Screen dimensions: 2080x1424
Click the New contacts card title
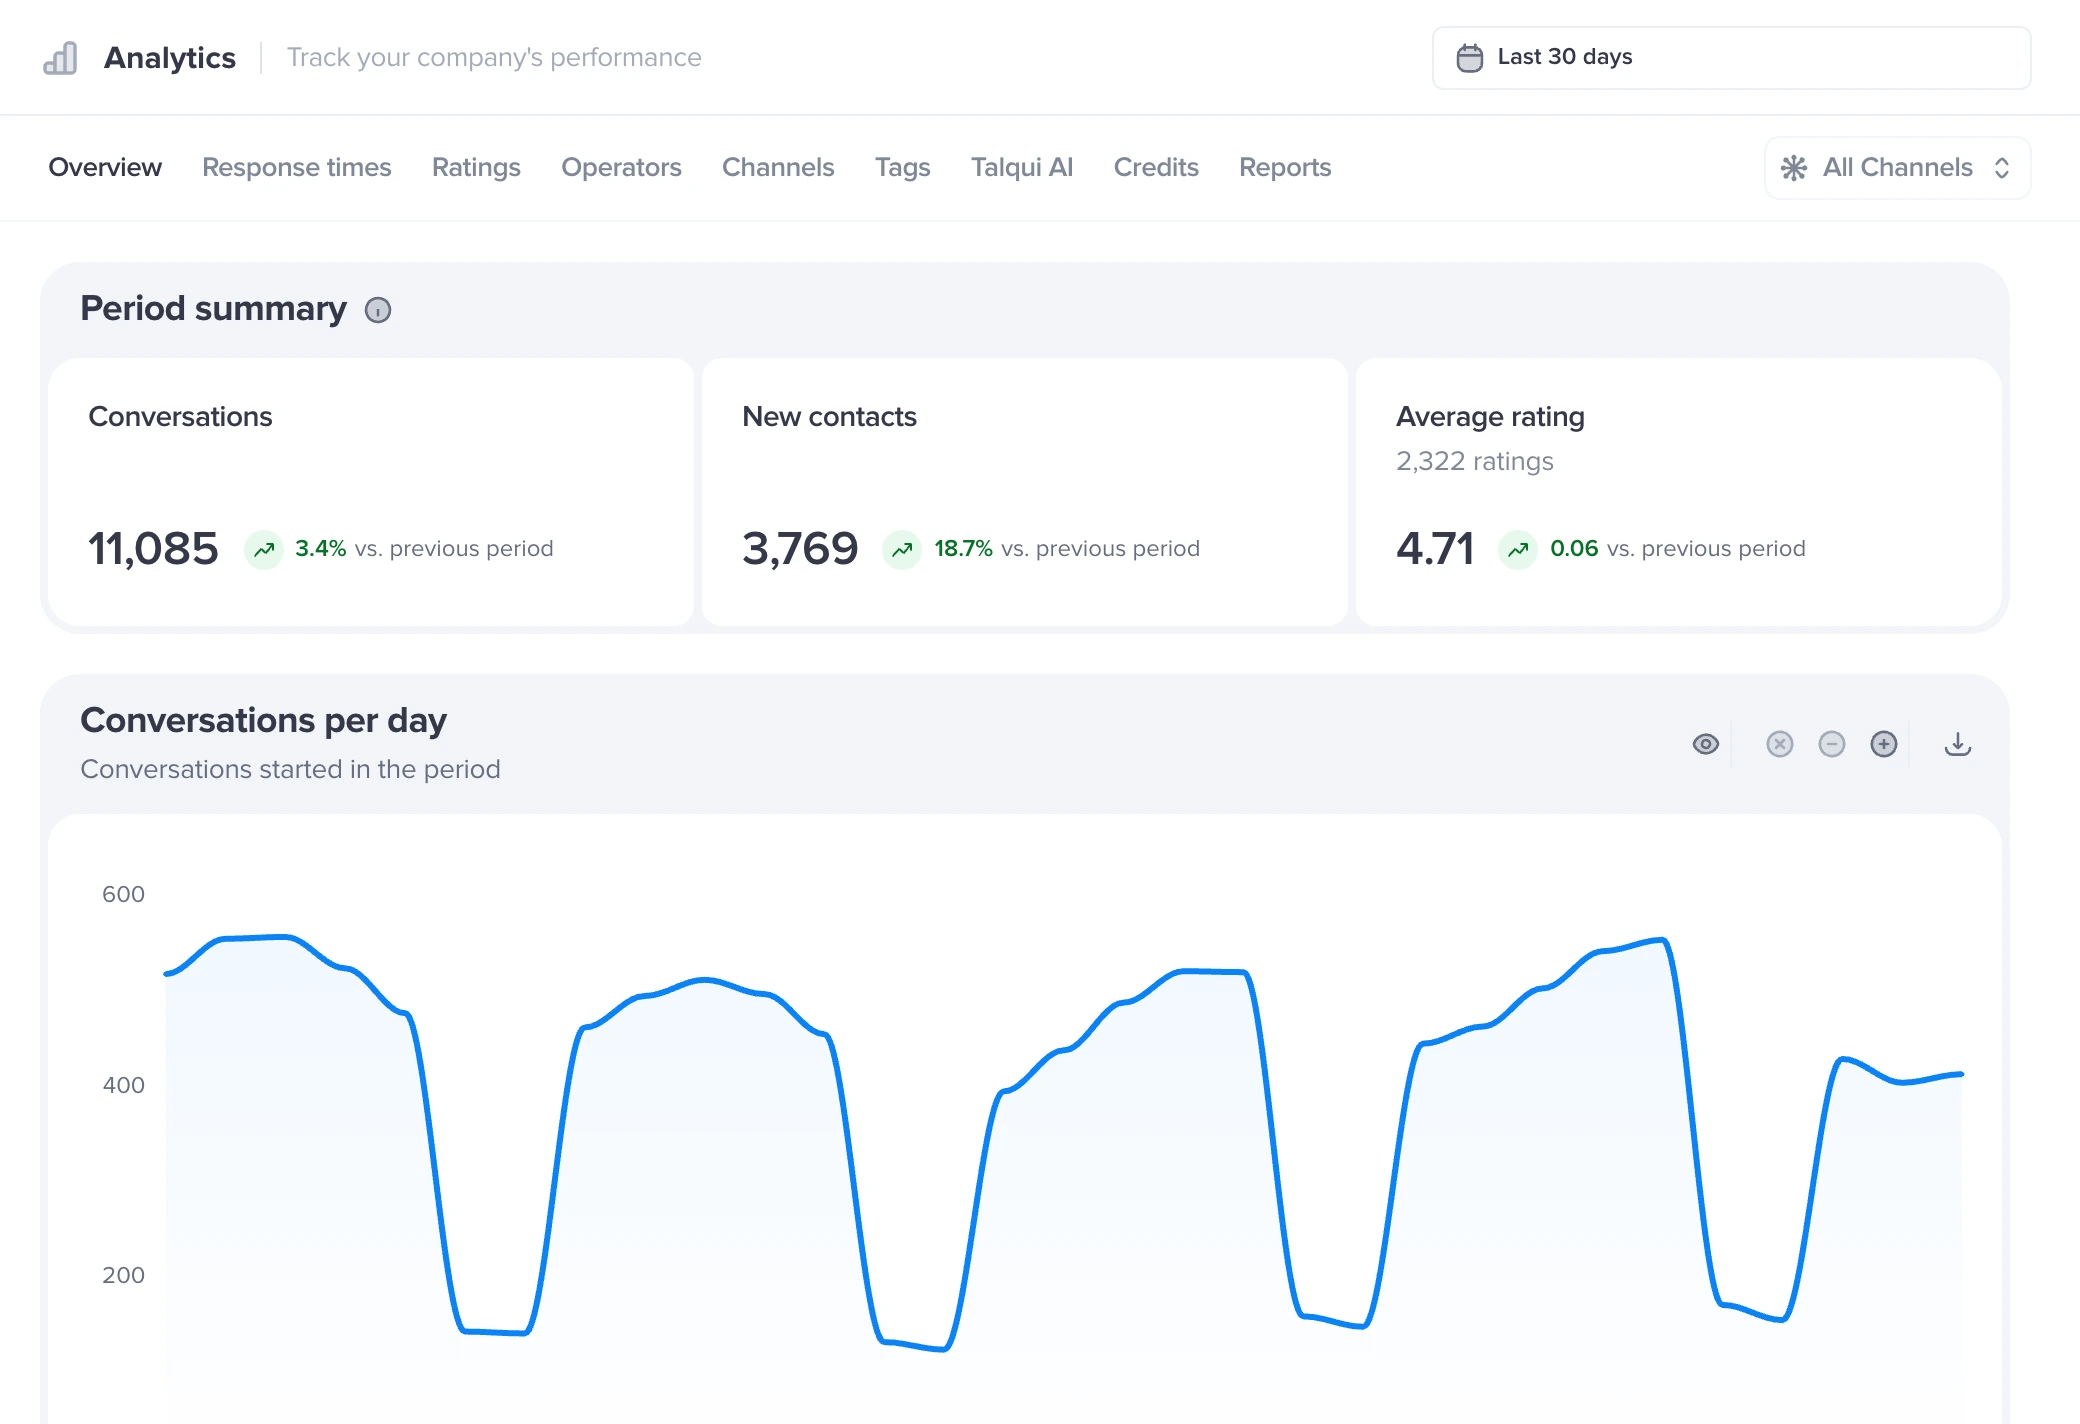pos(829,417)
